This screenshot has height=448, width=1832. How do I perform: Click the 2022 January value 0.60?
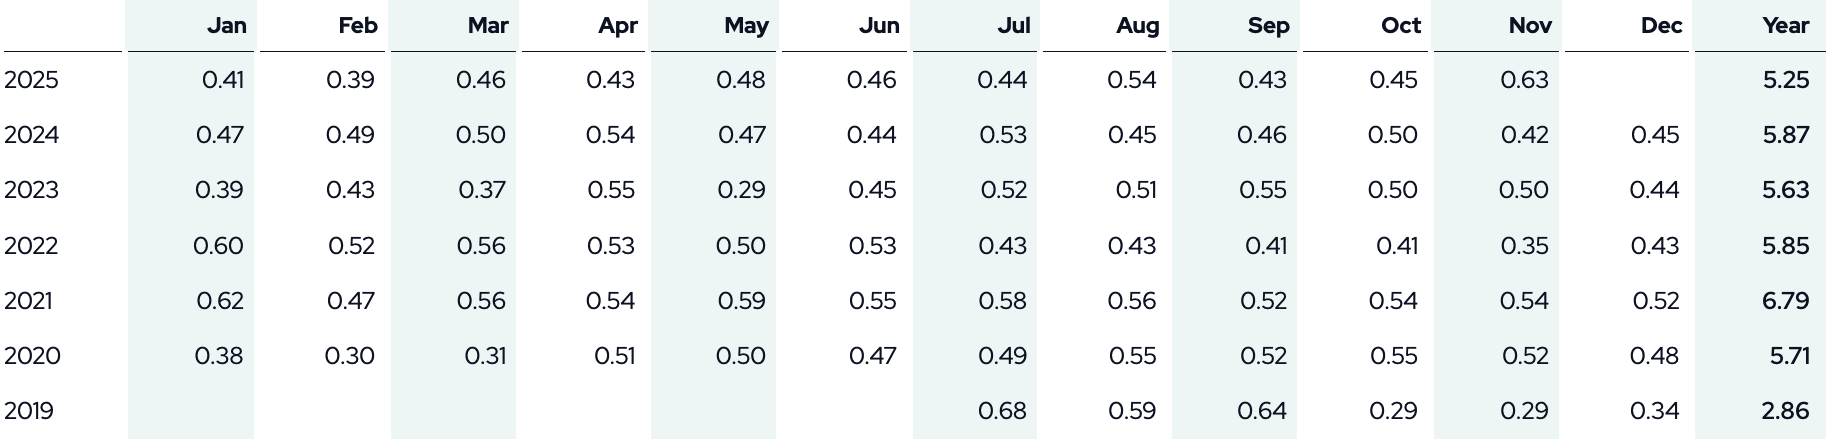click(x=219, y=246)
